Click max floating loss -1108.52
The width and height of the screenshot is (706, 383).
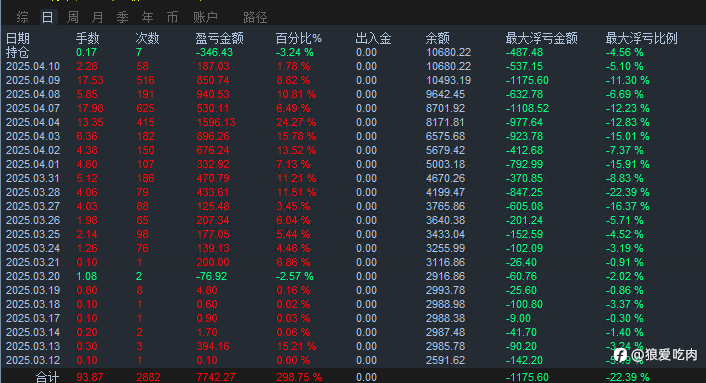(x=527, y=108)
